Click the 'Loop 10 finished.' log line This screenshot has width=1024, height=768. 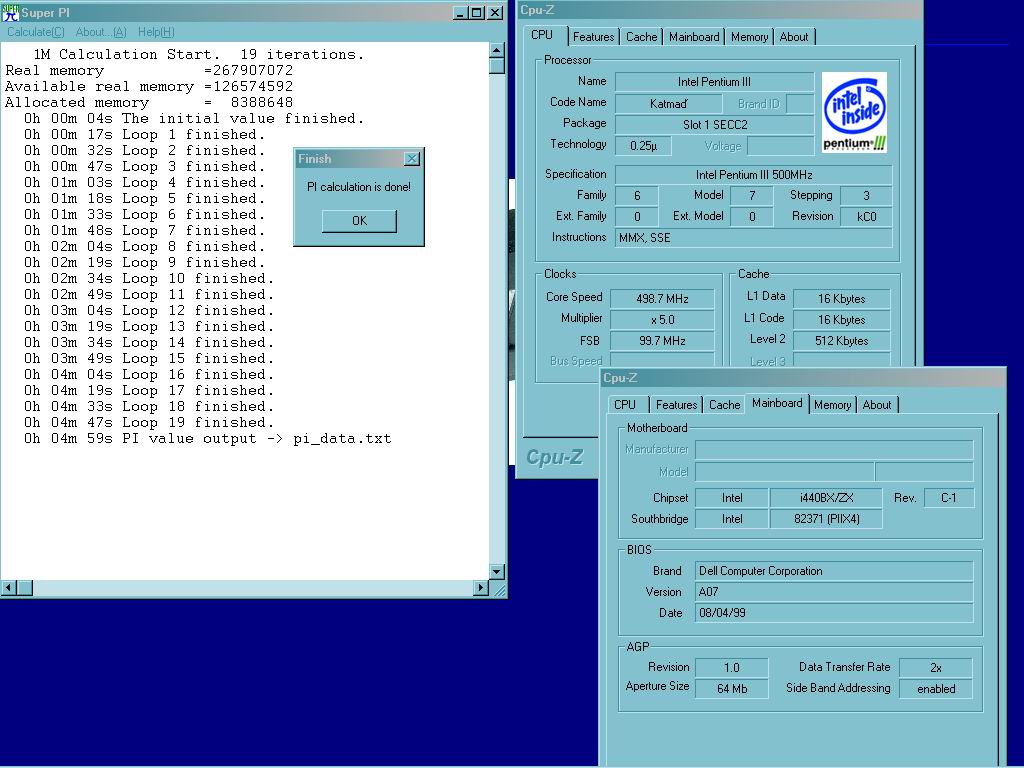(149, 279)
